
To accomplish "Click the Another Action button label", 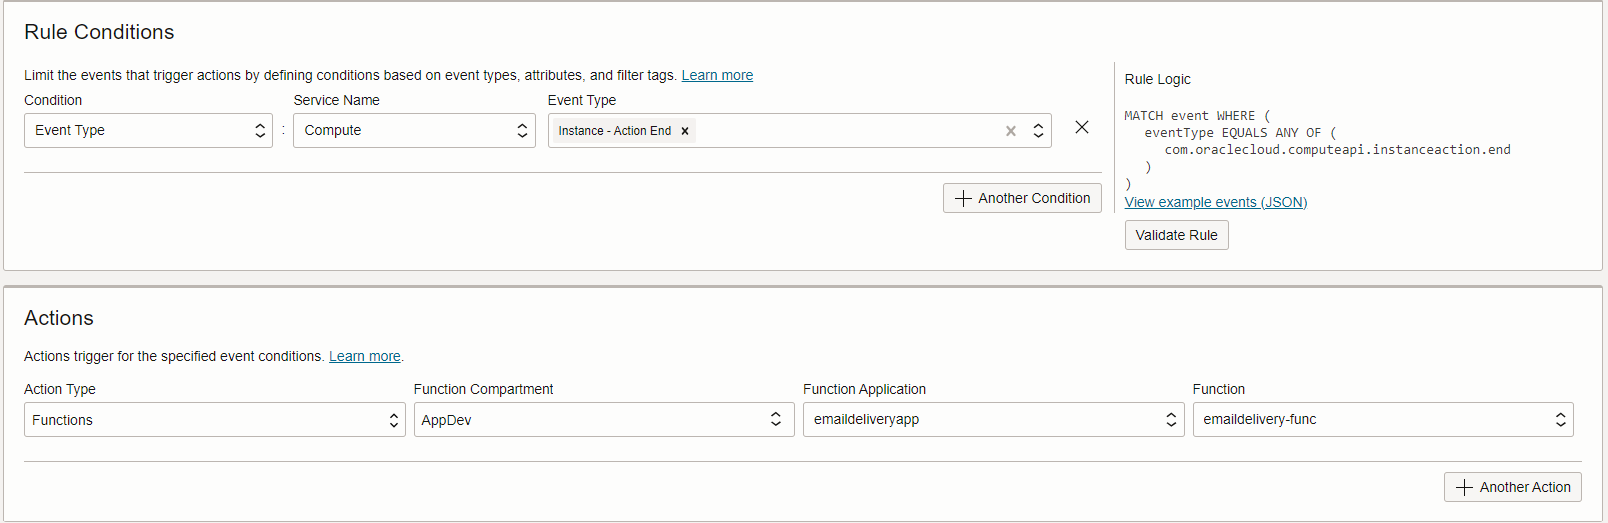I will click(1525, 487).
